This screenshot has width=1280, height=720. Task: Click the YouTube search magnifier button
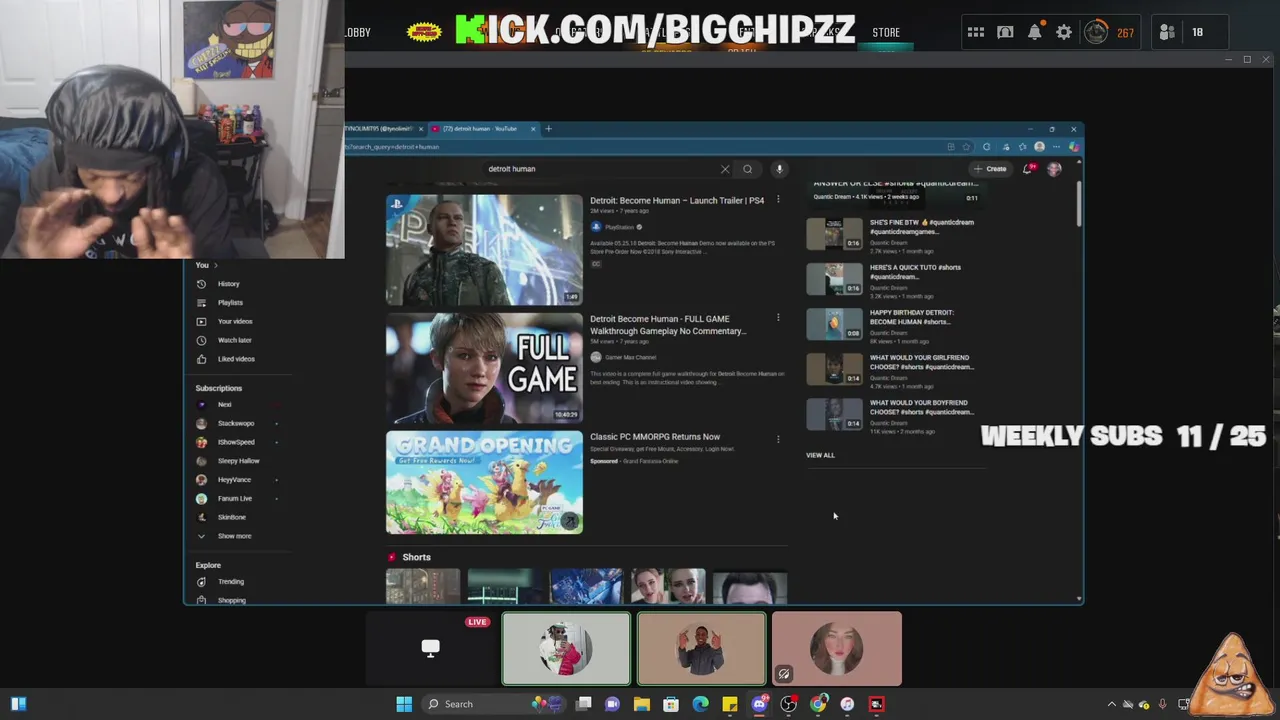[747, 169]
